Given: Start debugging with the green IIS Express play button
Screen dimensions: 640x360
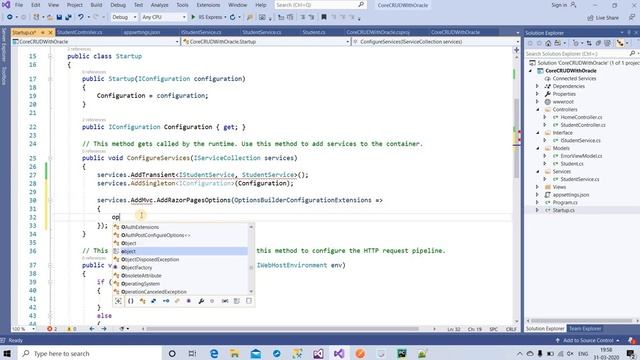Looking at the screenshot, I should (193, 17).
